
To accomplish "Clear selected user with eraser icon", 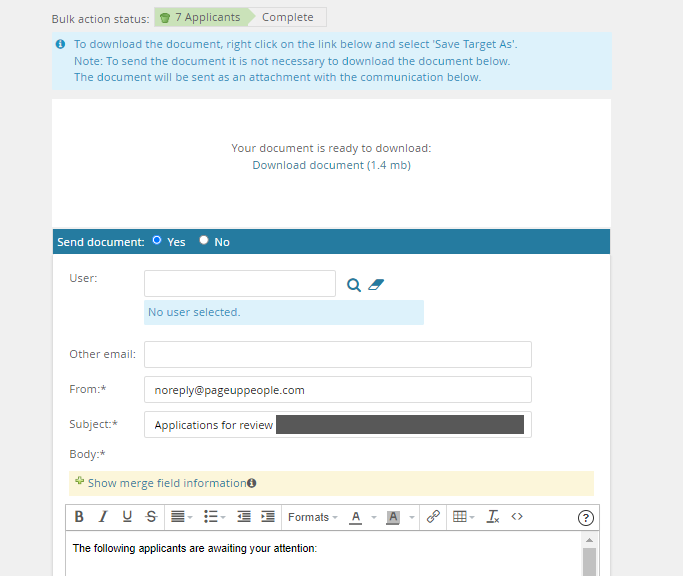I will click(x=376, y=285).
